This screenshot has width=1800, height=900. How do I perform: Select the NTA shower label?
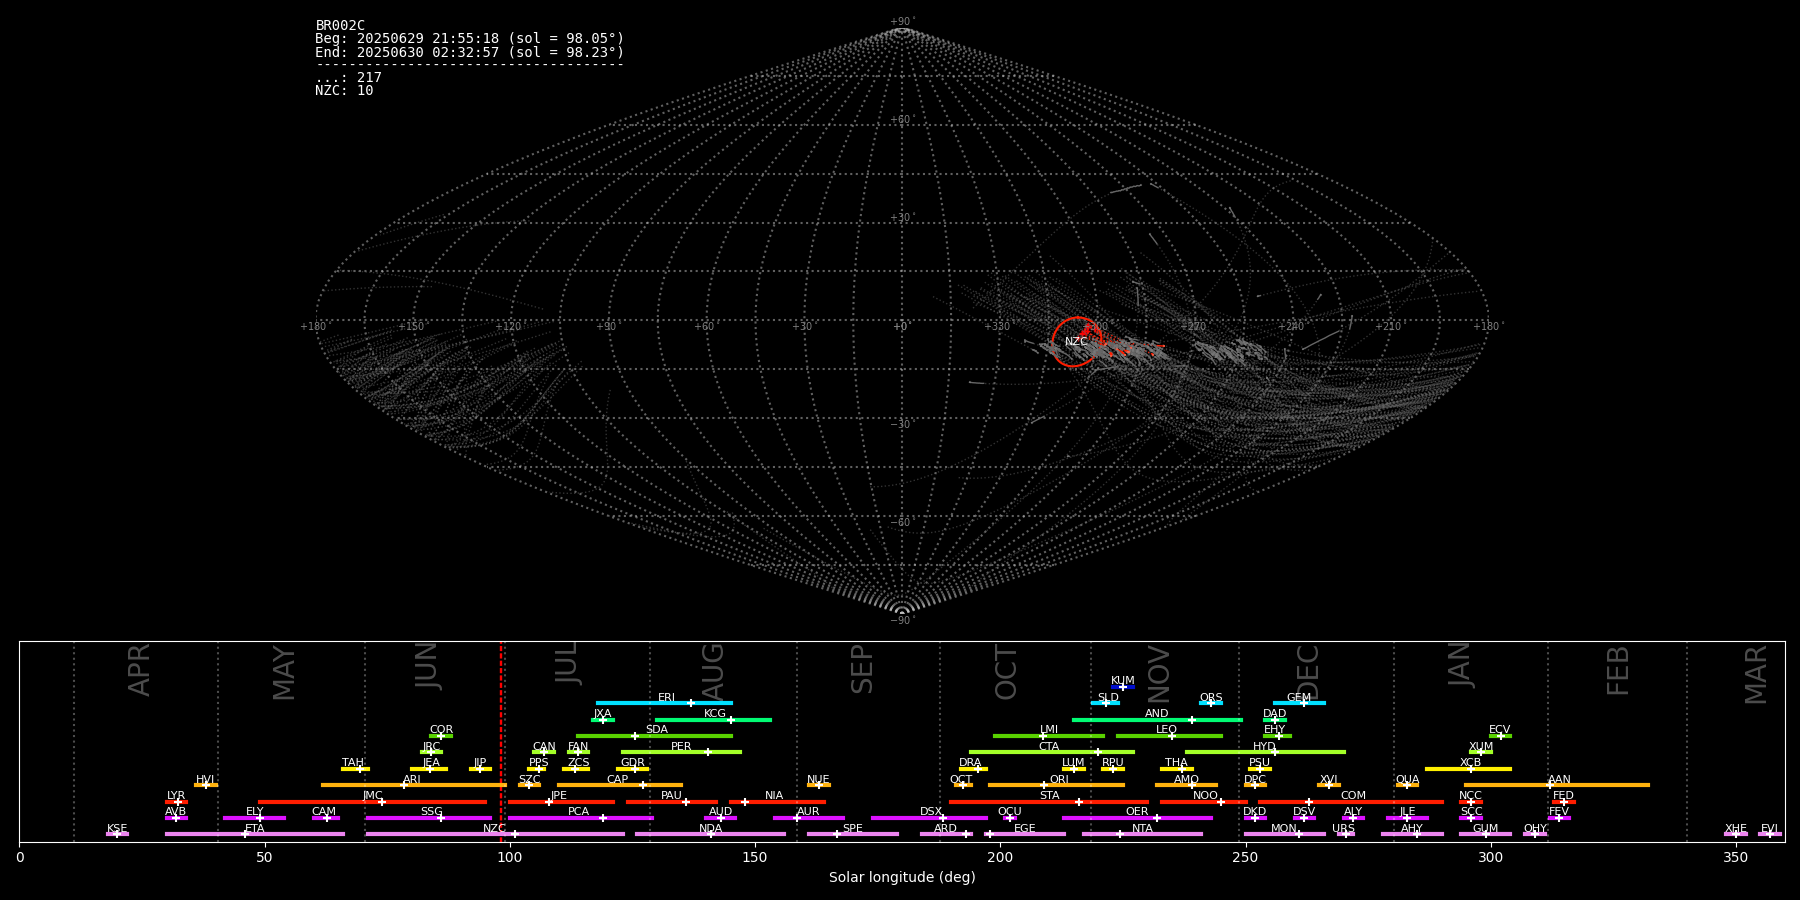click(1142, 829)
